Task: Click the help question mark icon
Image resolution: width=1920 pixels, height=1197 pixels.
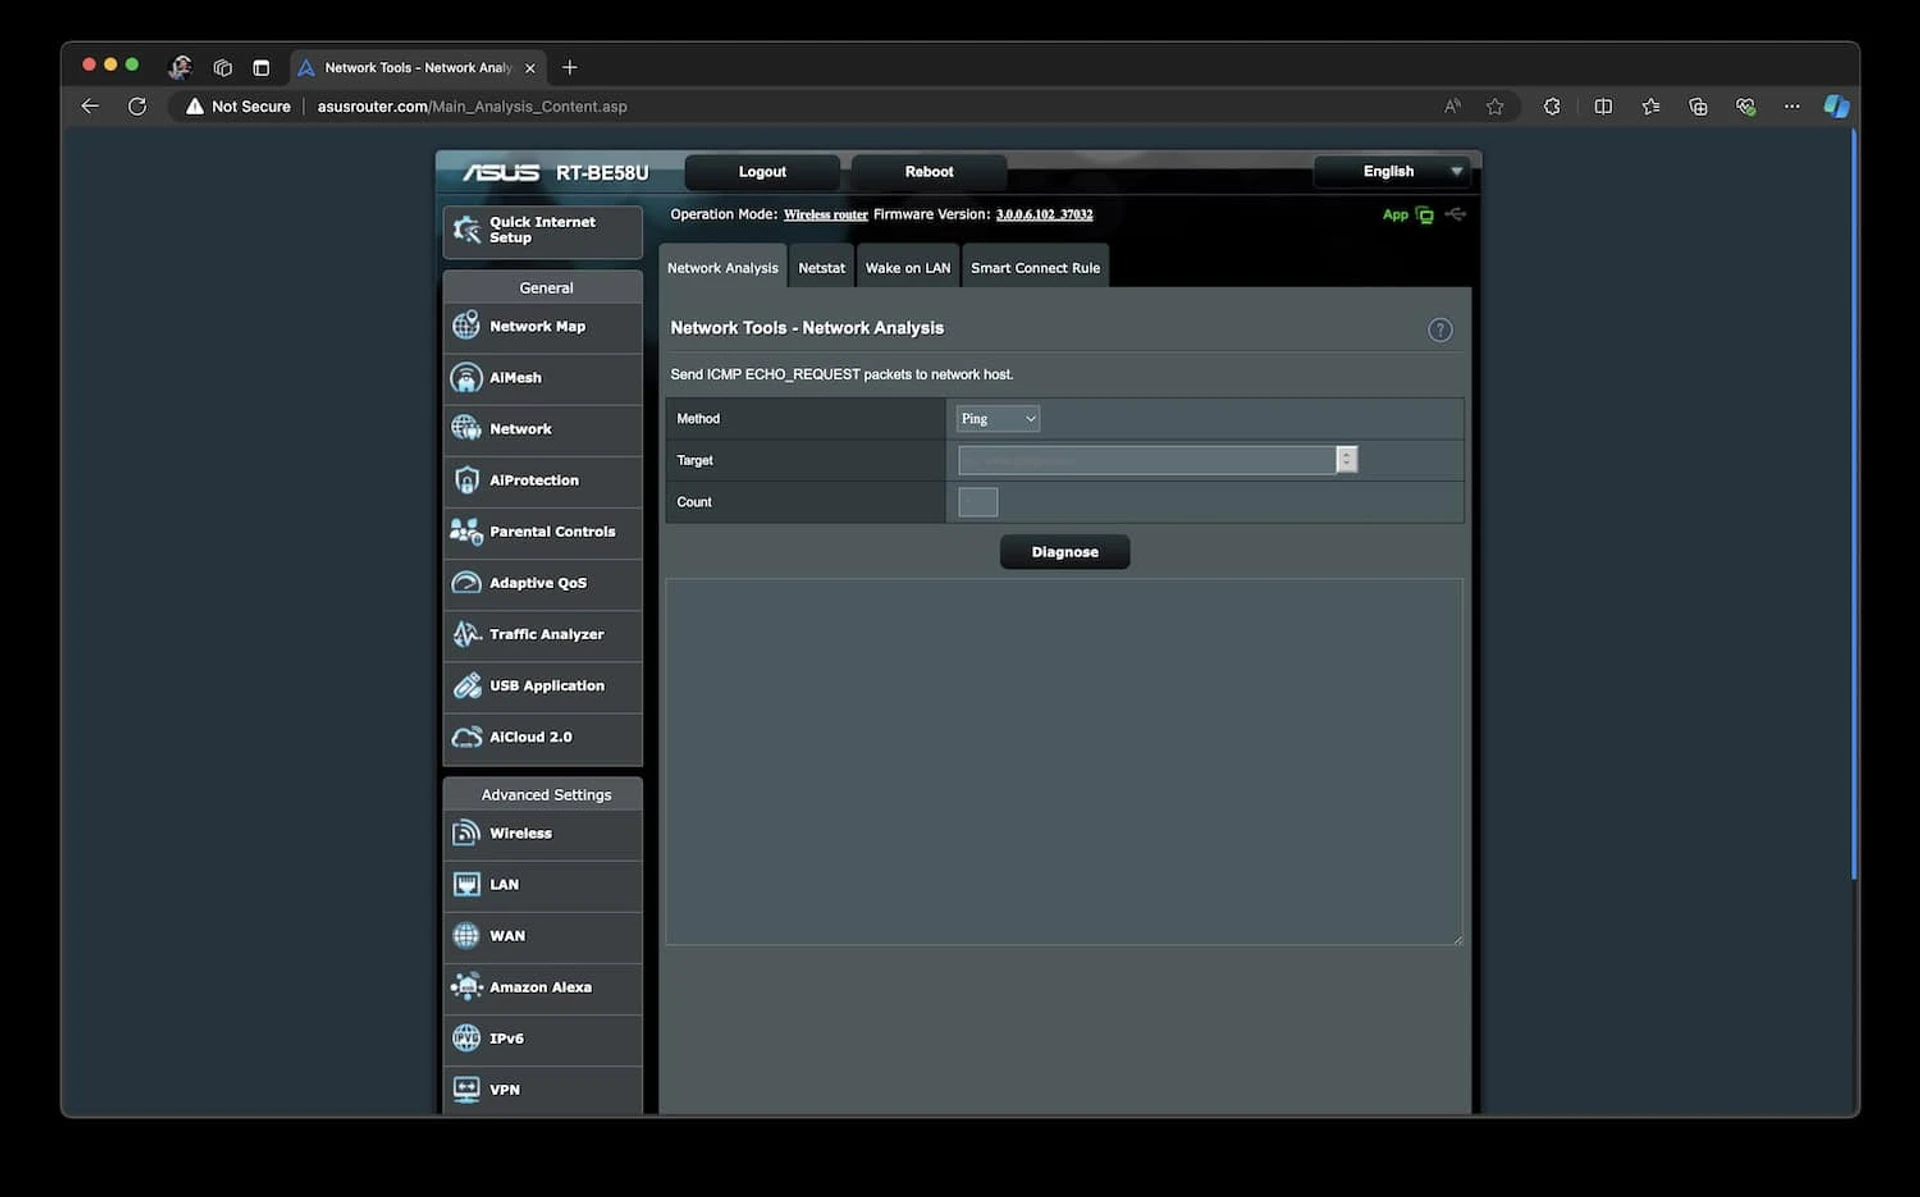Action: point(1439,330)
